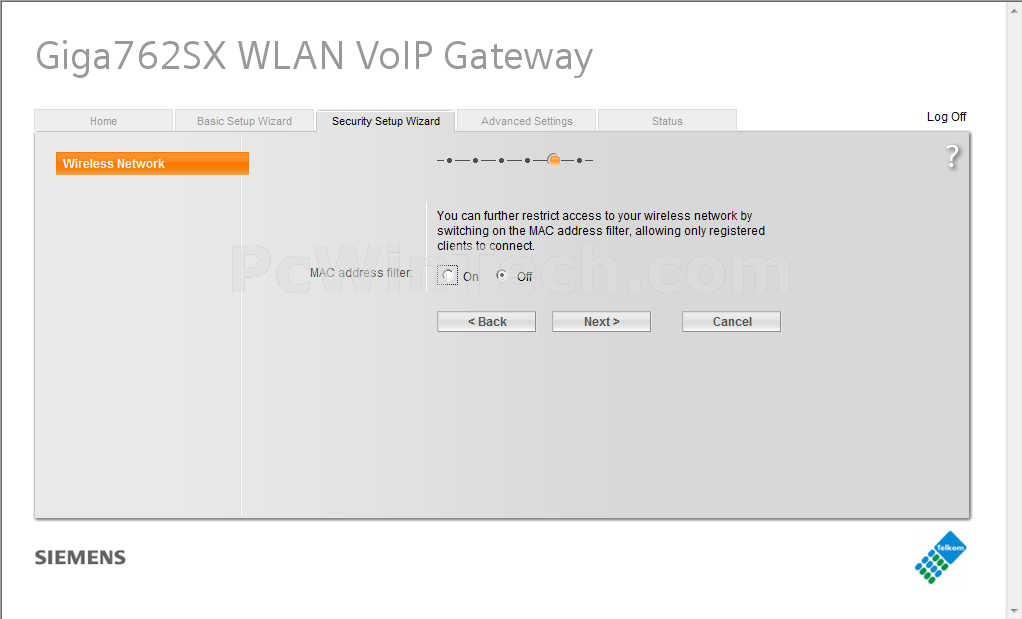The height and width of the screenshot is (619, 1022).
Task: Log Off from the gateway
Action: [946, 117]
